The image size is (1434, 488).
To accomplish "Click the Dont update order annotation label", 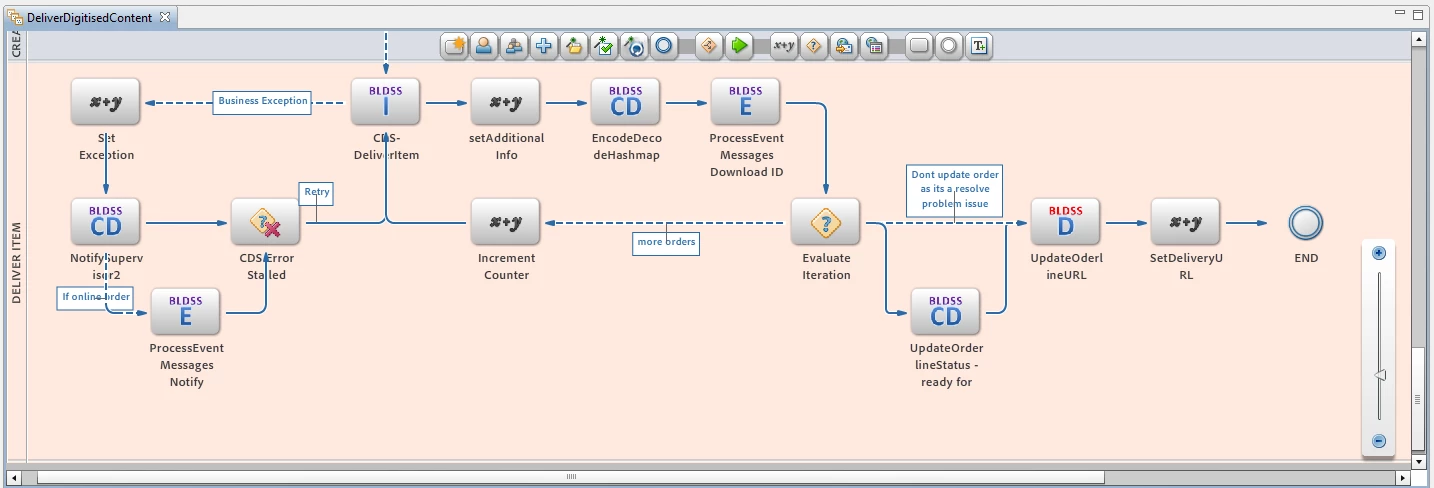I will (x=954, y=190).
